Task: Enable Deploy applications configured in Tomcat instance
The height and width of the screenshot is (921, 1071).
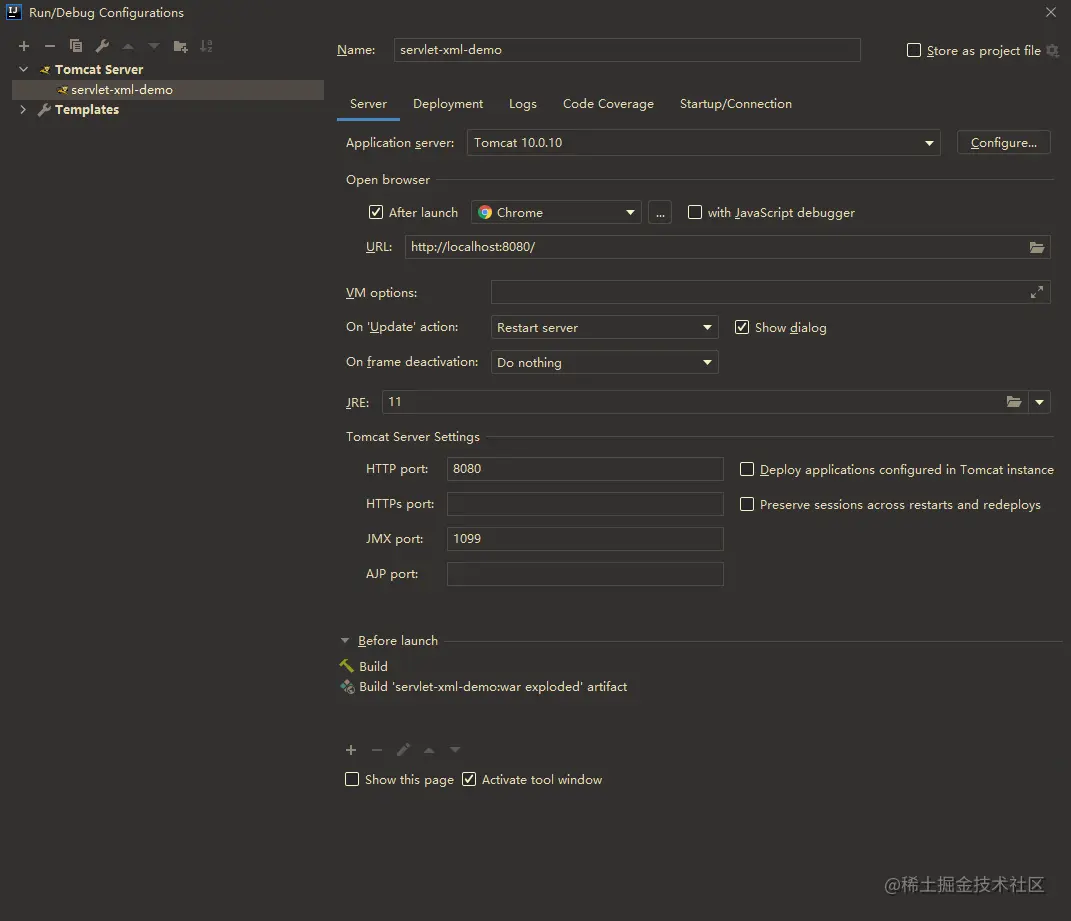Action: click(x=747, y=469)
